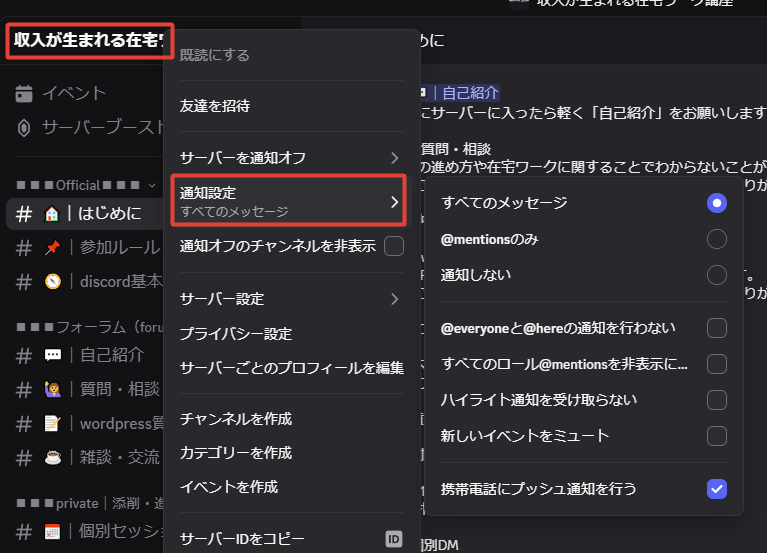The width and height of the screenshot is (767, 553).
Task: Enable @everyoneと@hereの通知を行わない checkbox
Action: [x=716, y=328]
